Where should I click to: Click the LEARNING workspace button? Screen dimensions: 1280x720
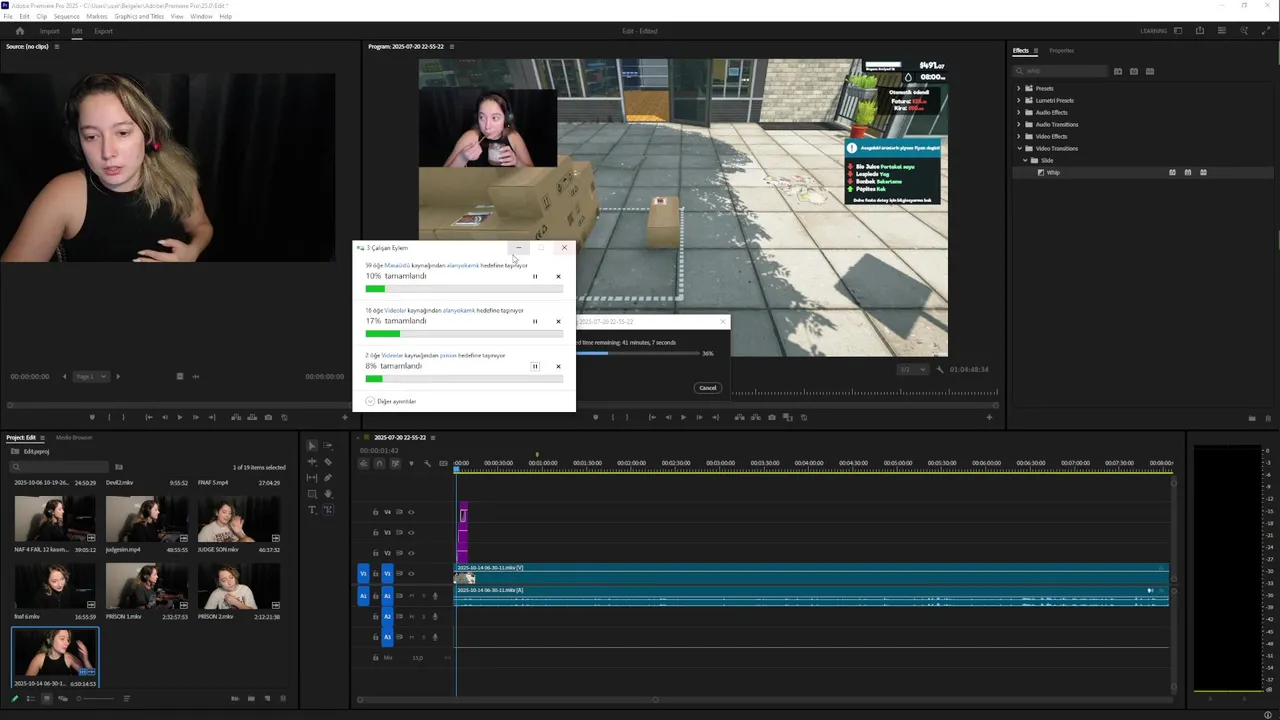tap(1153, 31)
